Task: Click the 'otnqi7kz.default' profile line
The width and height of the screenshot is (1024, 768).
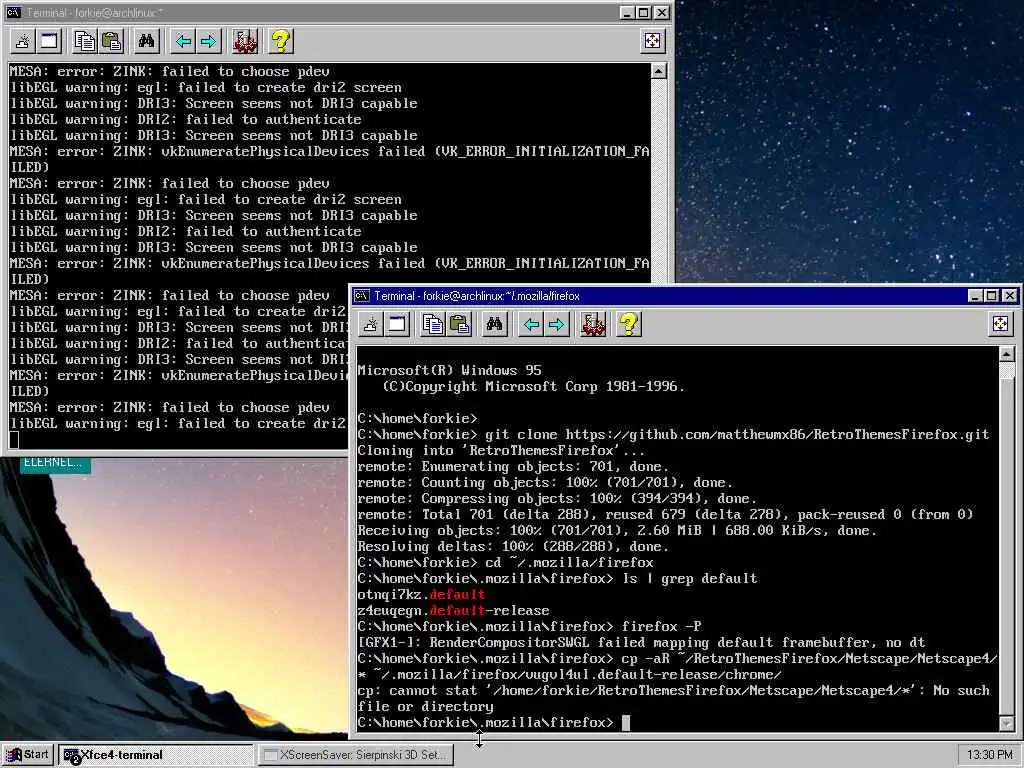Action: 421,595
